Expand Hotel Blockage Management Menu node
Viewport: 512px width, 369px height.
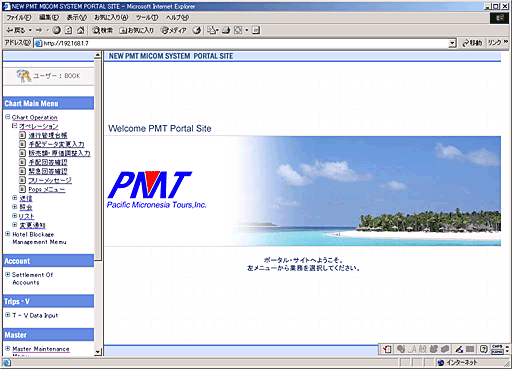point(7,234)
